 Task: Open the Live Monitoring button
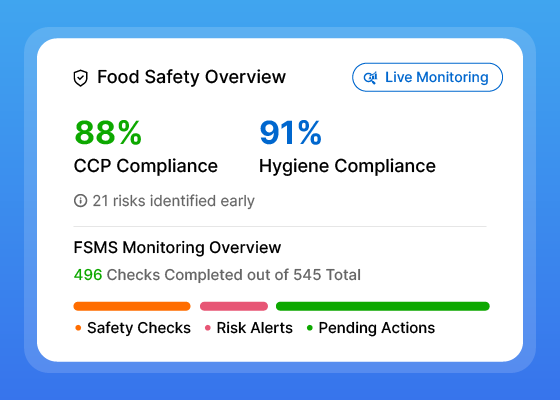click(428, 77)
